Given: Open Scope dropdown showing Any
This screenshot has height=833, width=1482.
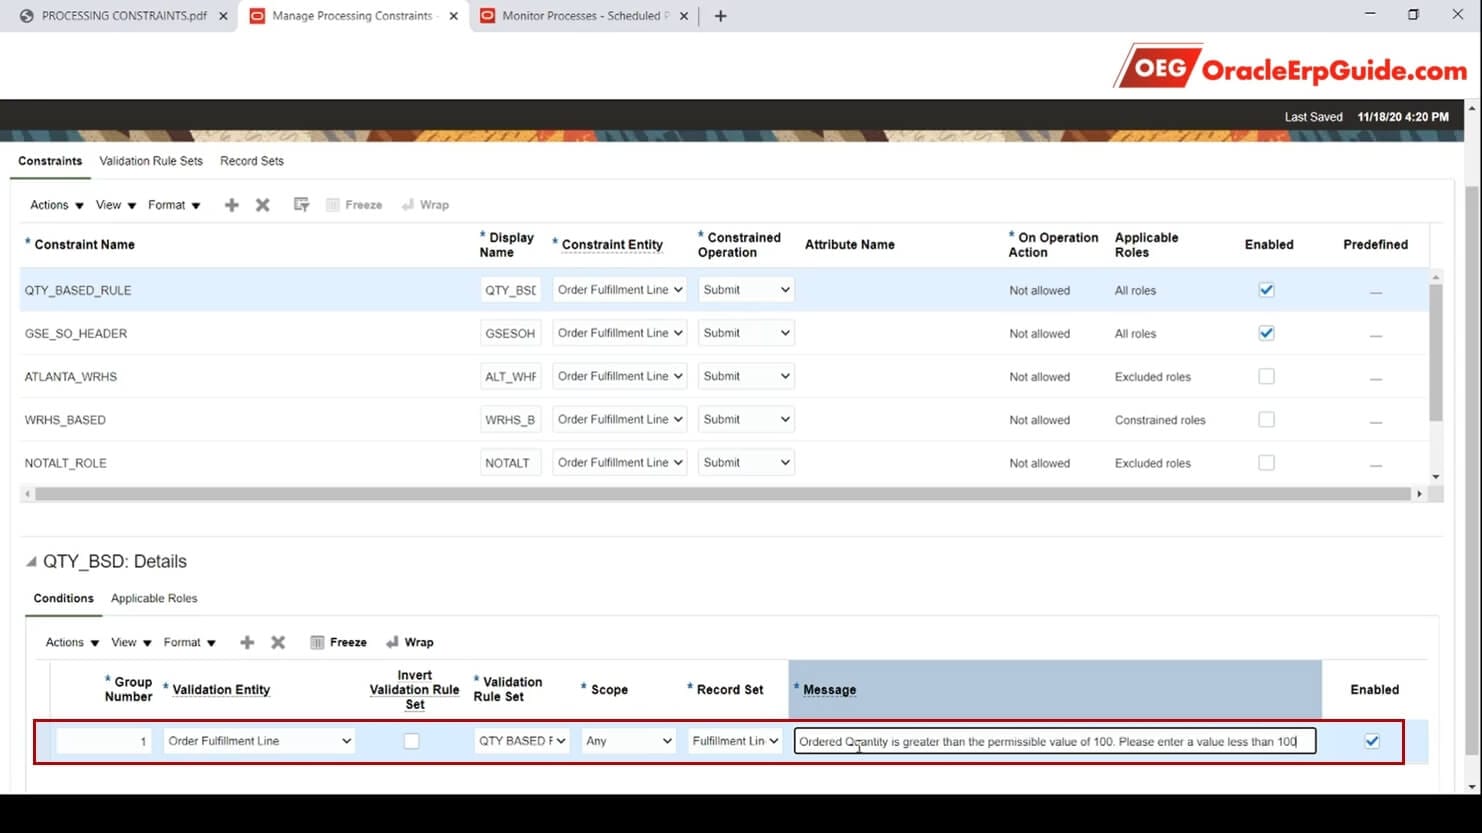Looking at the screenshot, I should [x=628, y=741].
